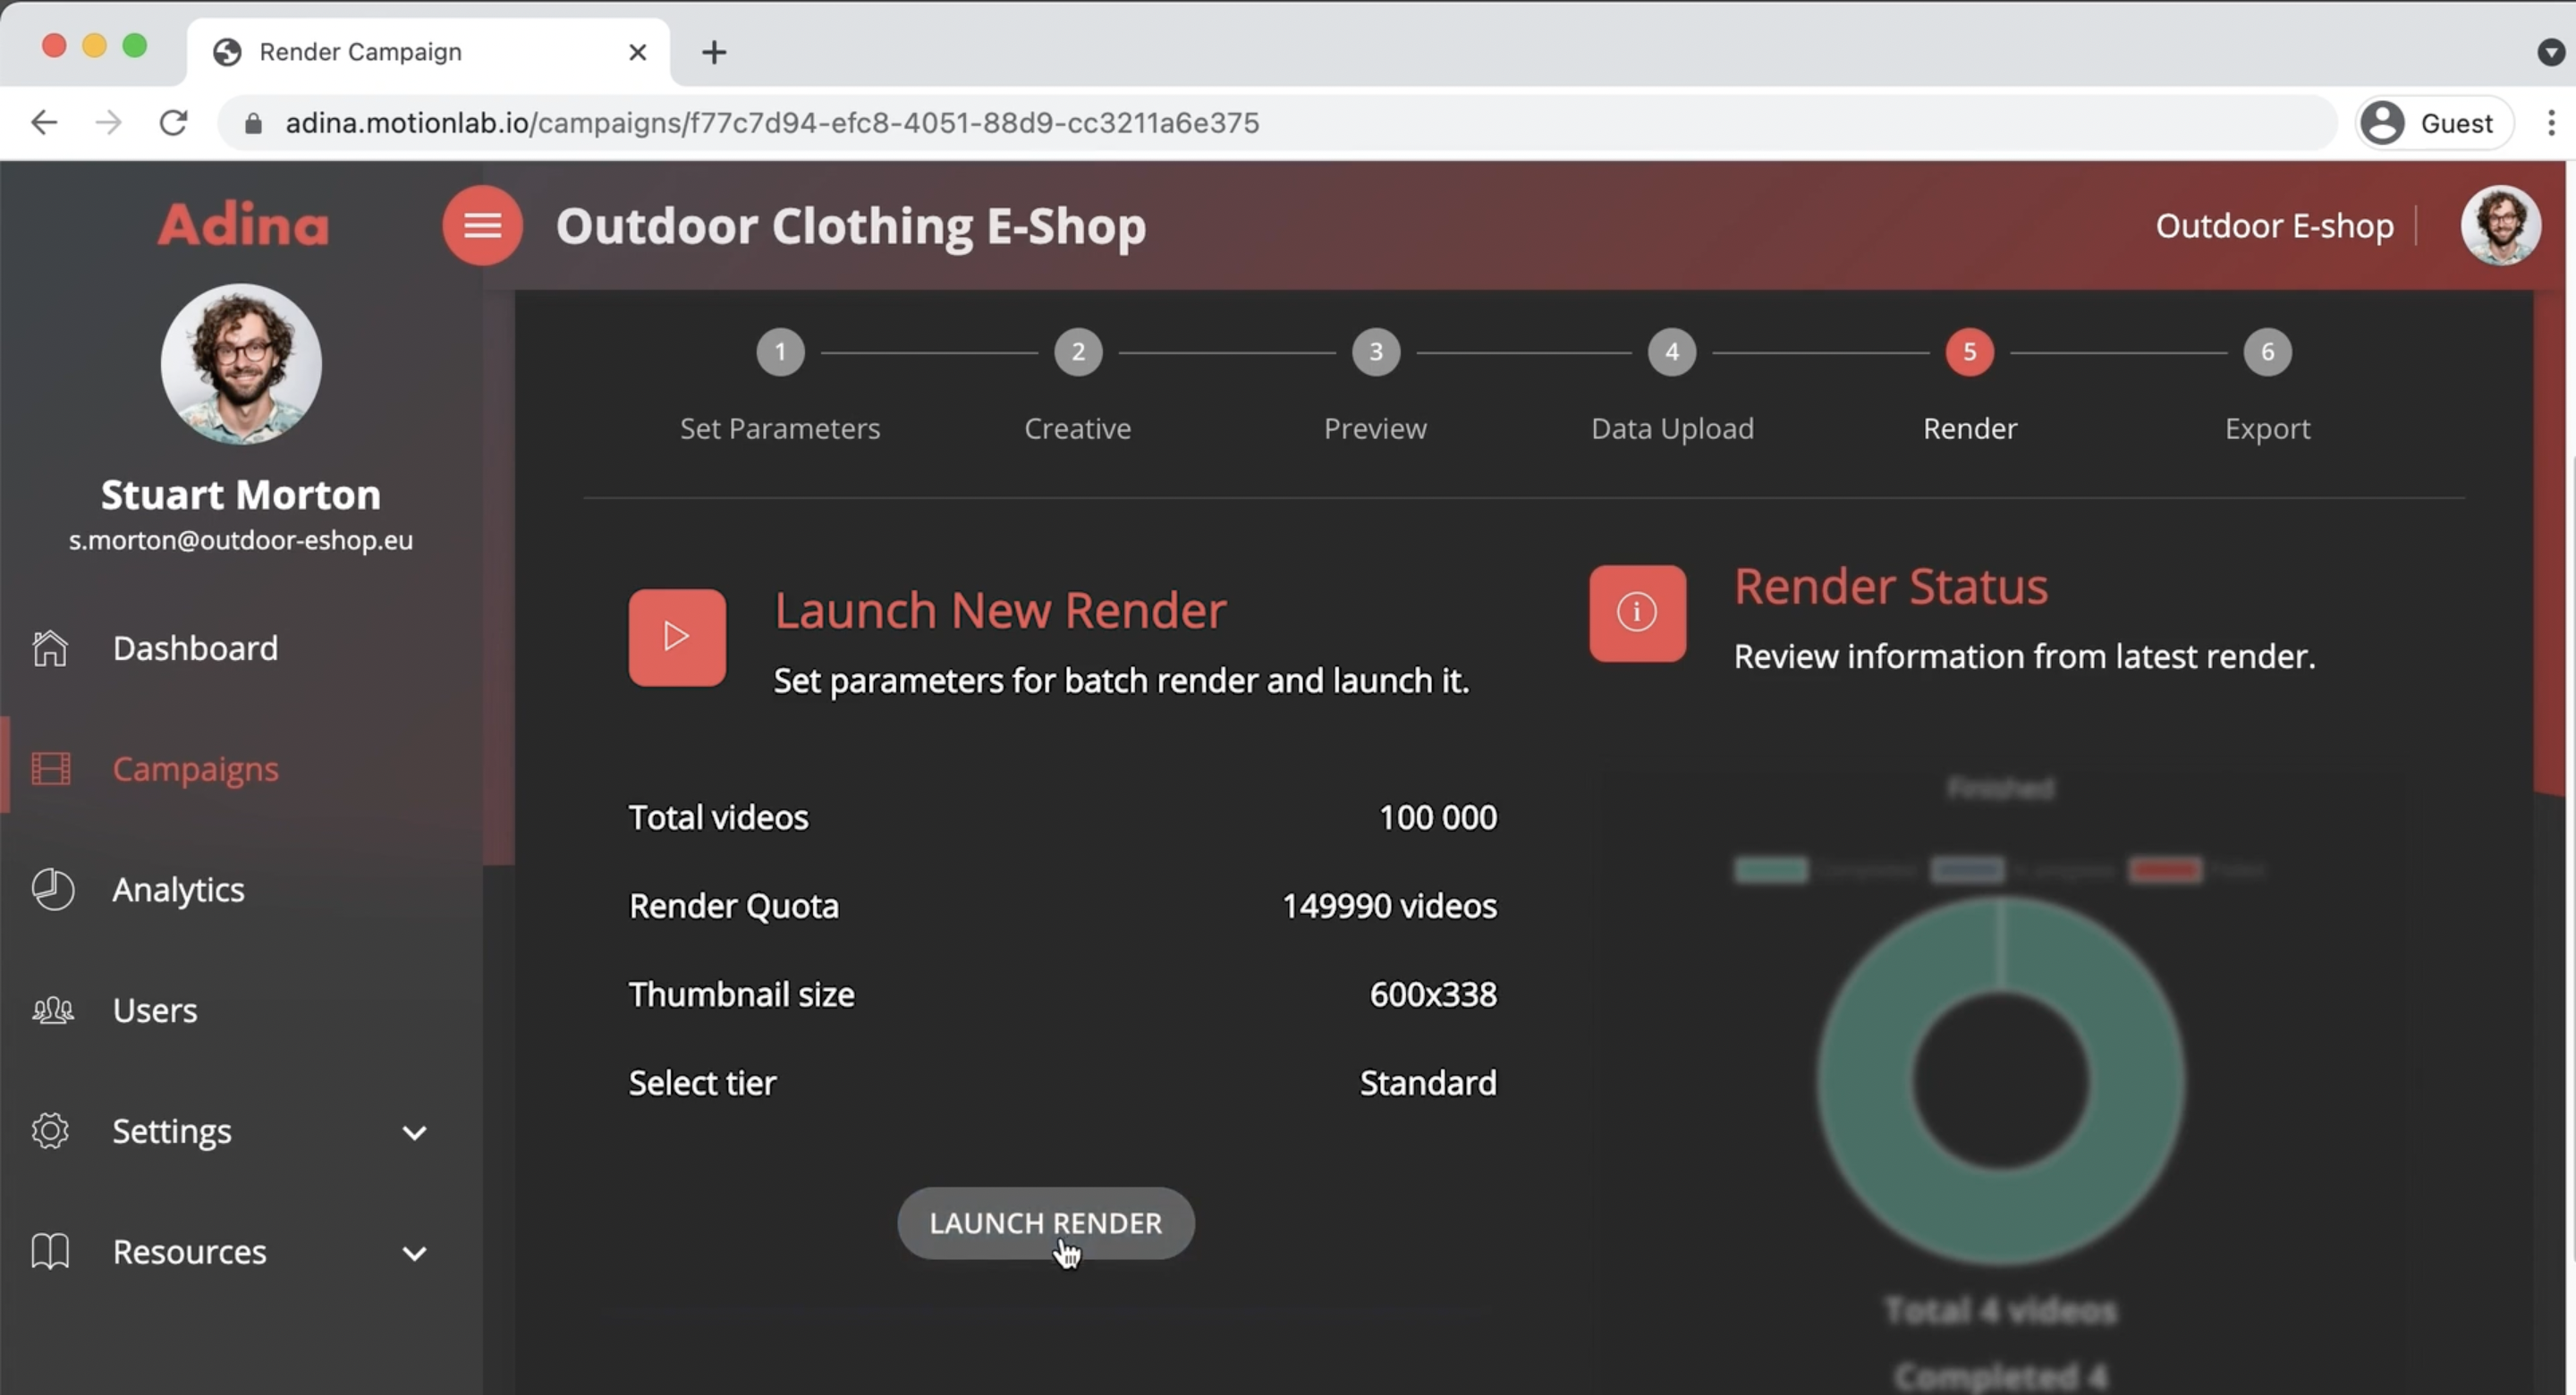Image resolution: width=2576 pixels, height=1395 pixels.
Task: Open the Resources book icon
Action: 50,1252
